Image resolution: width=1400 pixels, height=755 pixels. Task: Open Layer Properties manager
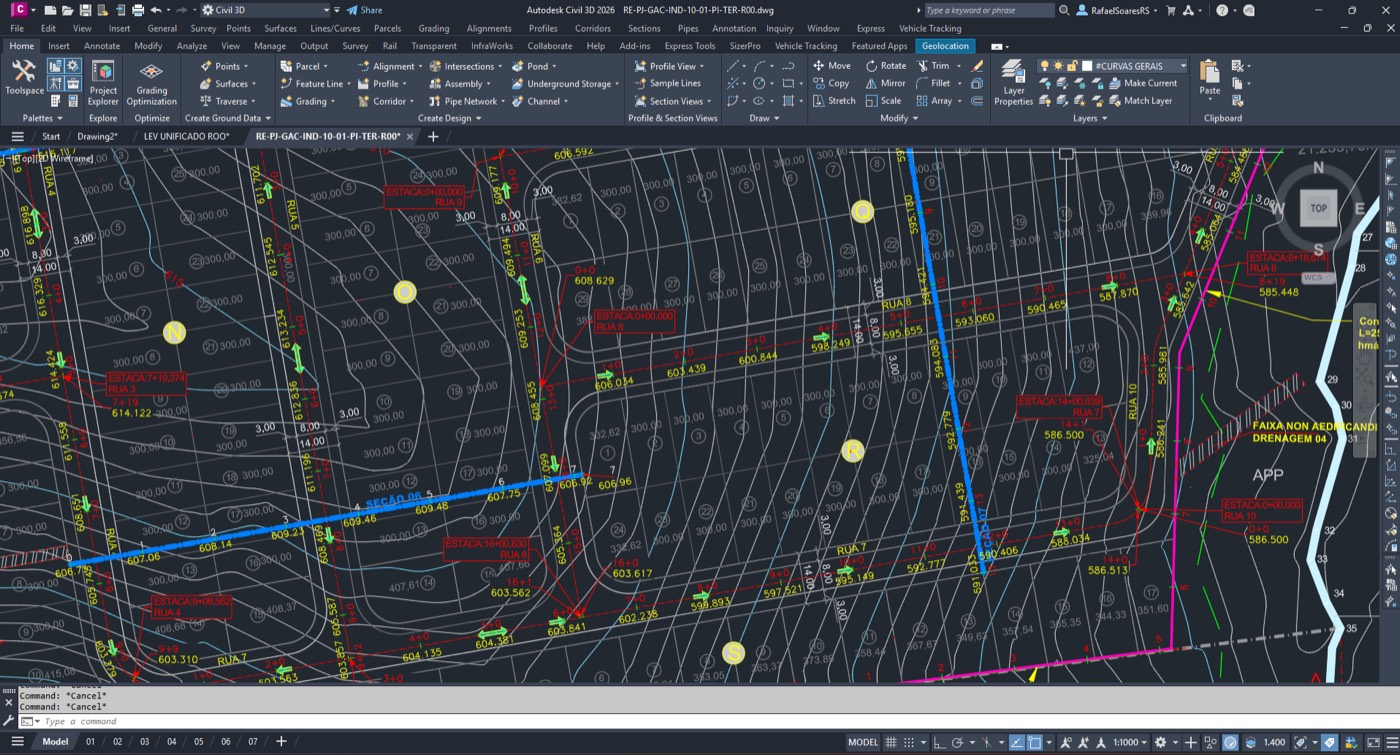1013,83
